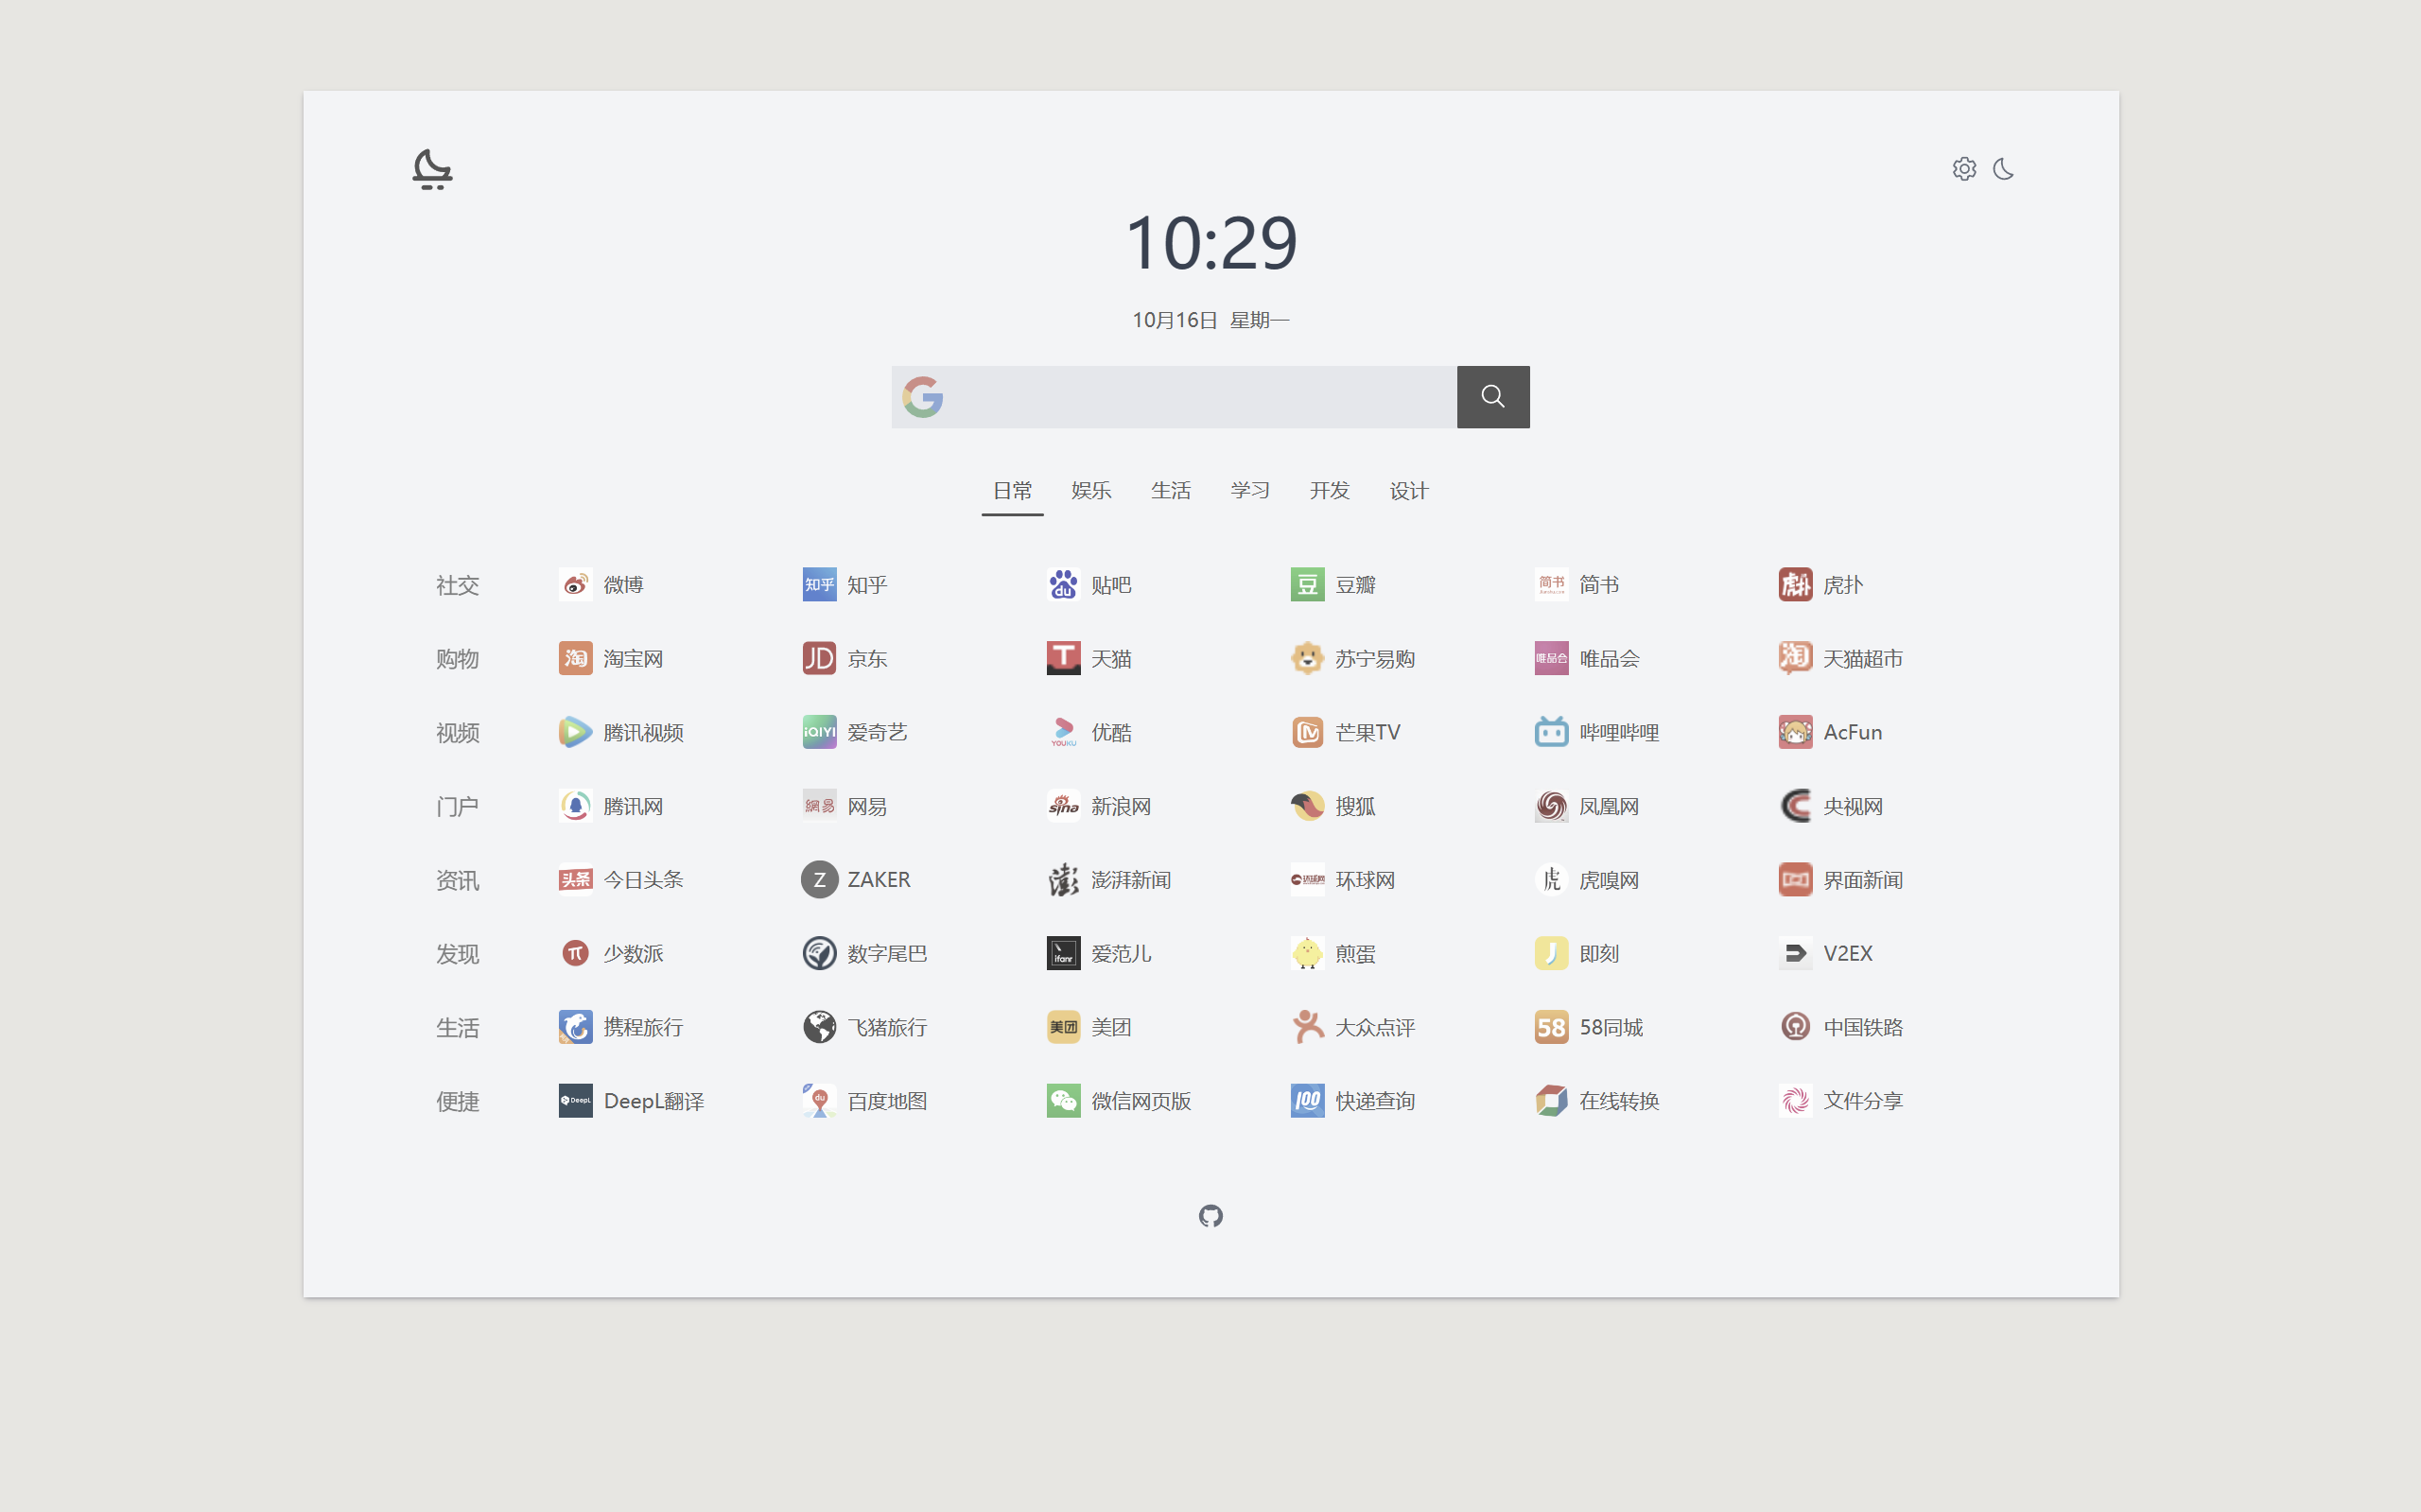
Task: Select the 设计 tab
Action: 1408,491
